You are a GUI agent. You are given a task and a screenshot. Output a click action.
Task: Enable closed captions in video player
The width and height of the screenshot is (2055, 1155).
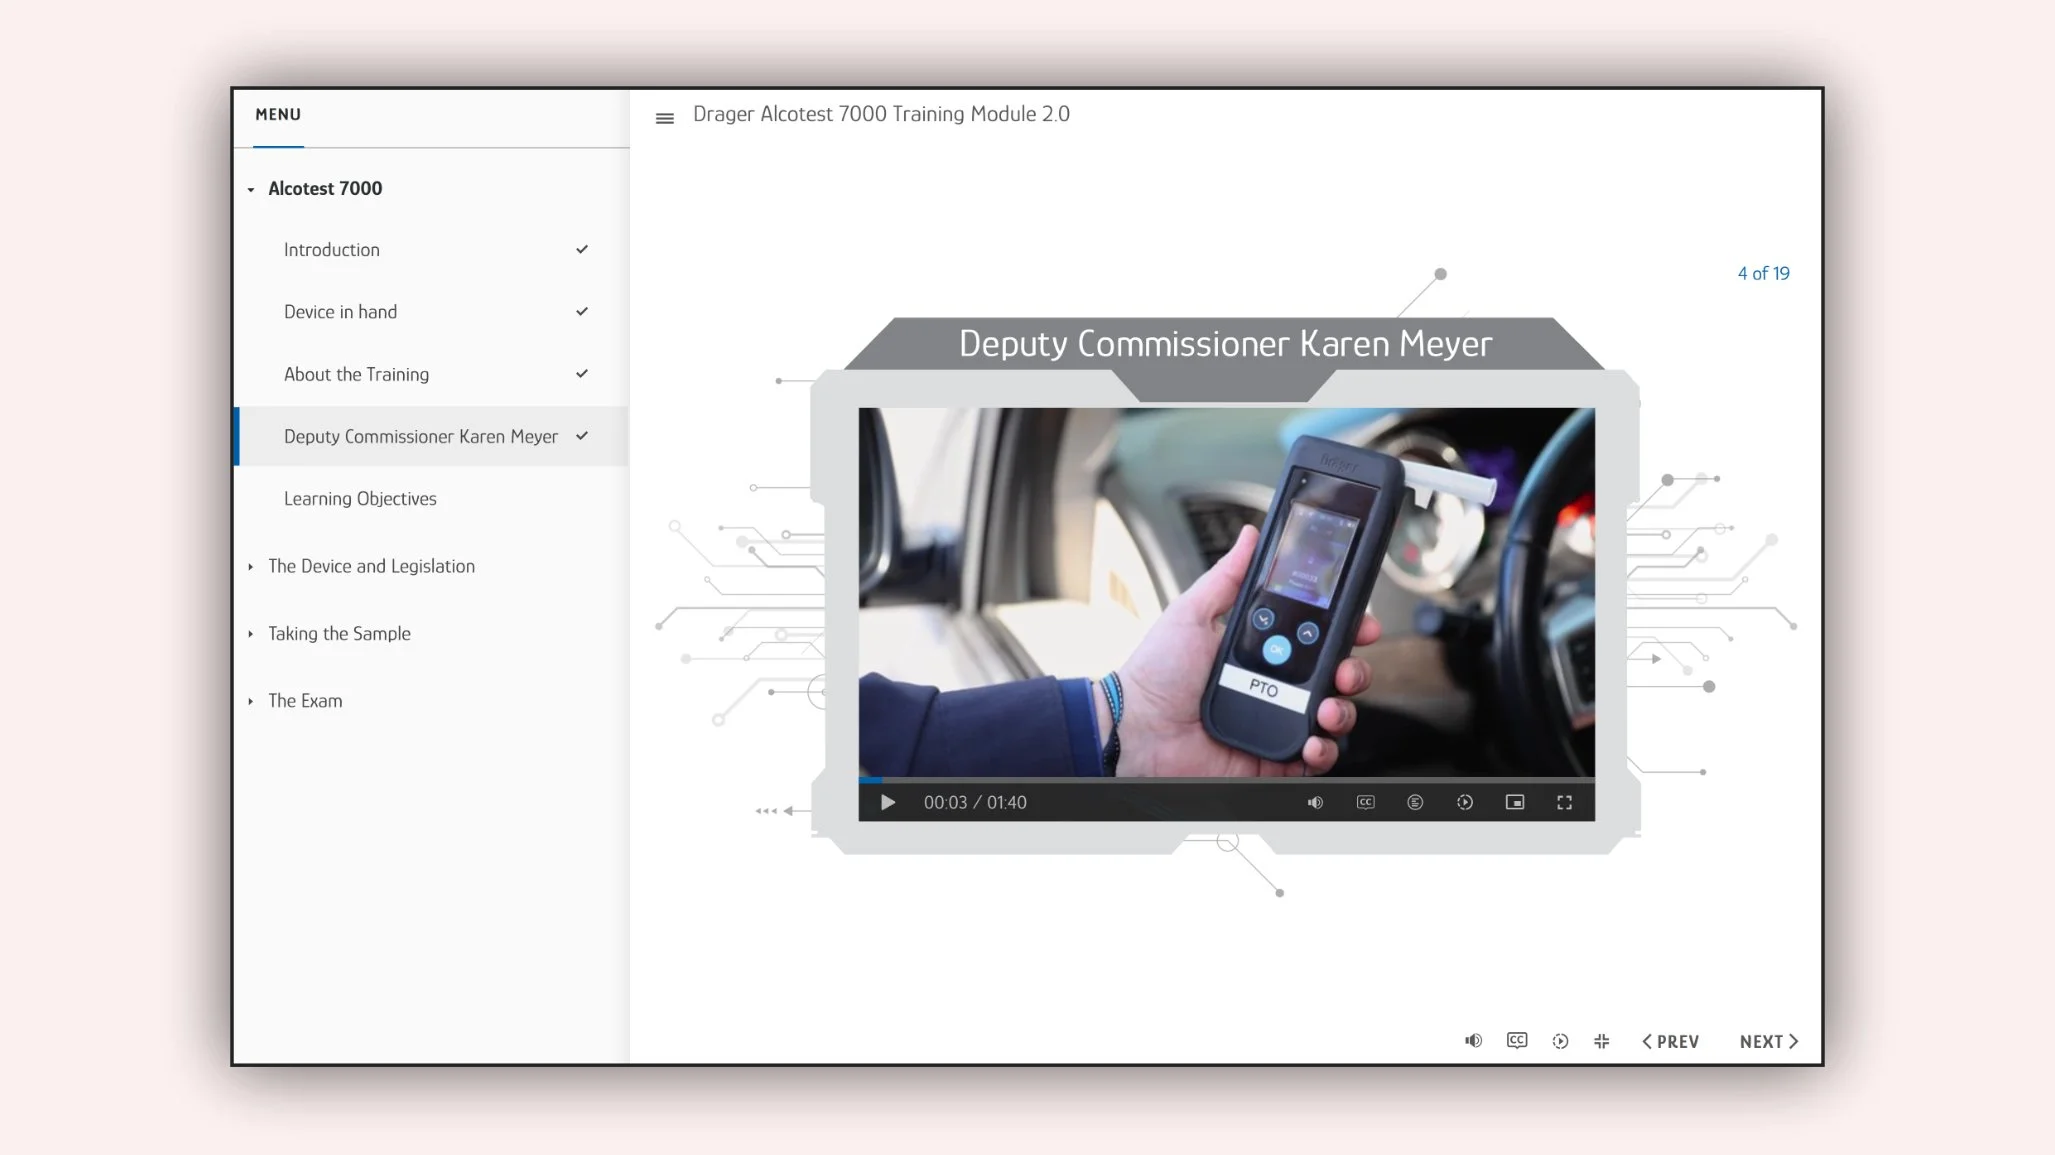(x=1365, y=802)
